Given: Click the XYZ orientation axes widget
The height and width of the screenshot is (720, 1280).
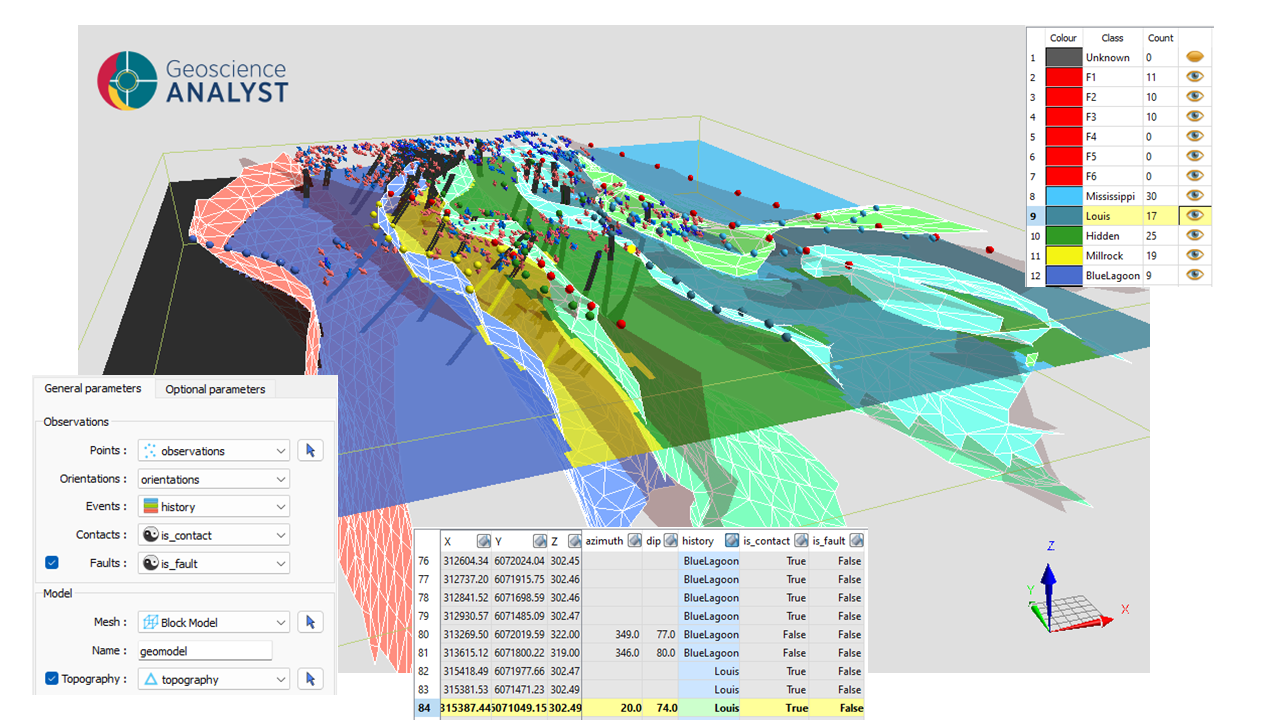Looking at the screenshot, I should [x=1070, y=600].
